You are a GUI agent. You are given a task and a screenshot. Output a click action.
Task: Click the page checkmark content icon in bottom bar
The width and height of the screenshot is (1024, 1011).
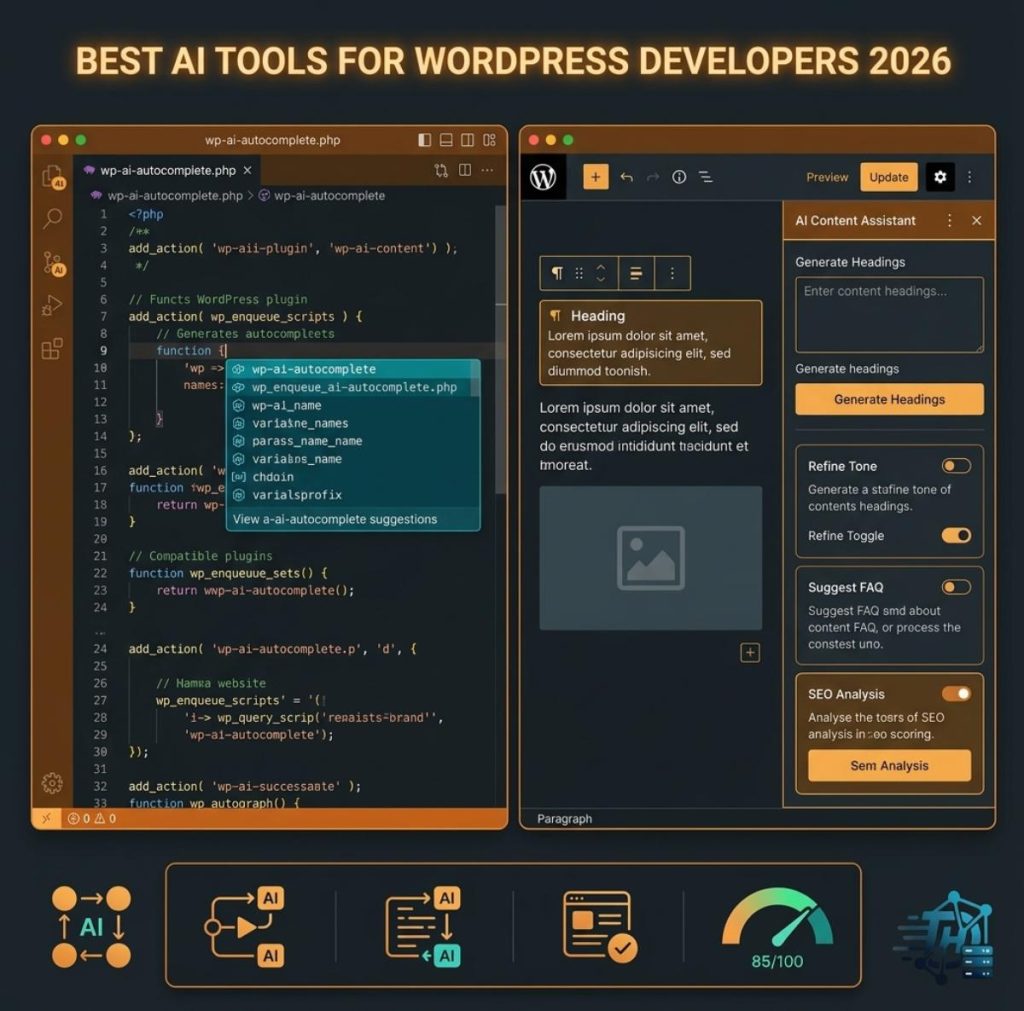tap(600, 926)
